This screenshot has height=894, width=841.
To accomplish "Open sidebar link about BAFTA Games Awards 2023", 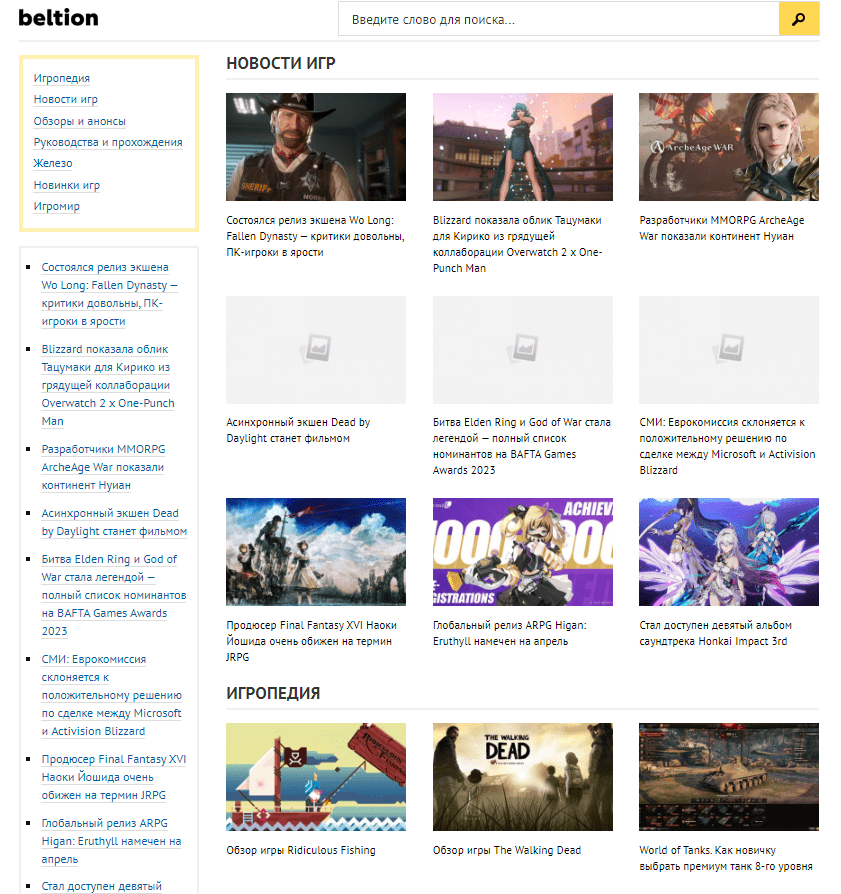I will click(113, 595).
